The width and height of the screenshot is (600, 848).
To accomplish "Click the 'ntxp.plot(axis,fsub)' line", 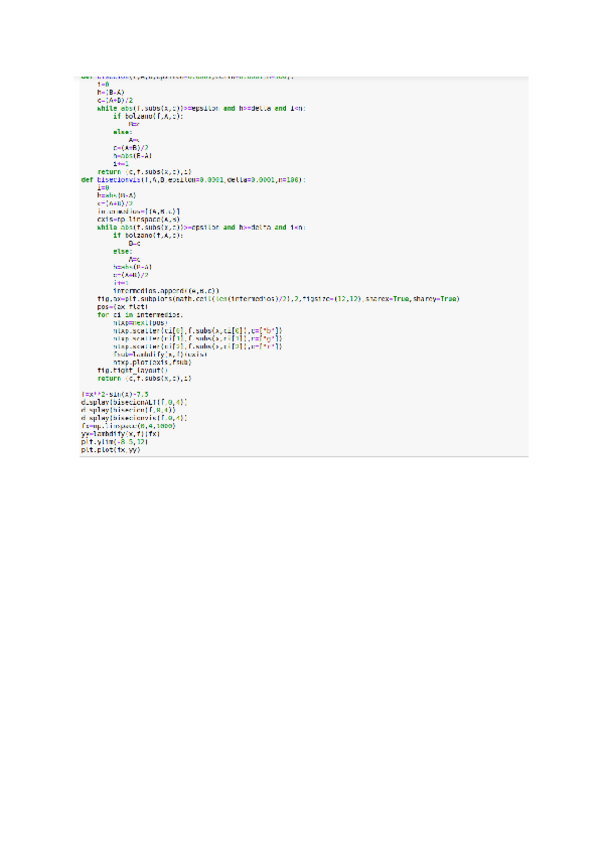I will pos(152,362).
